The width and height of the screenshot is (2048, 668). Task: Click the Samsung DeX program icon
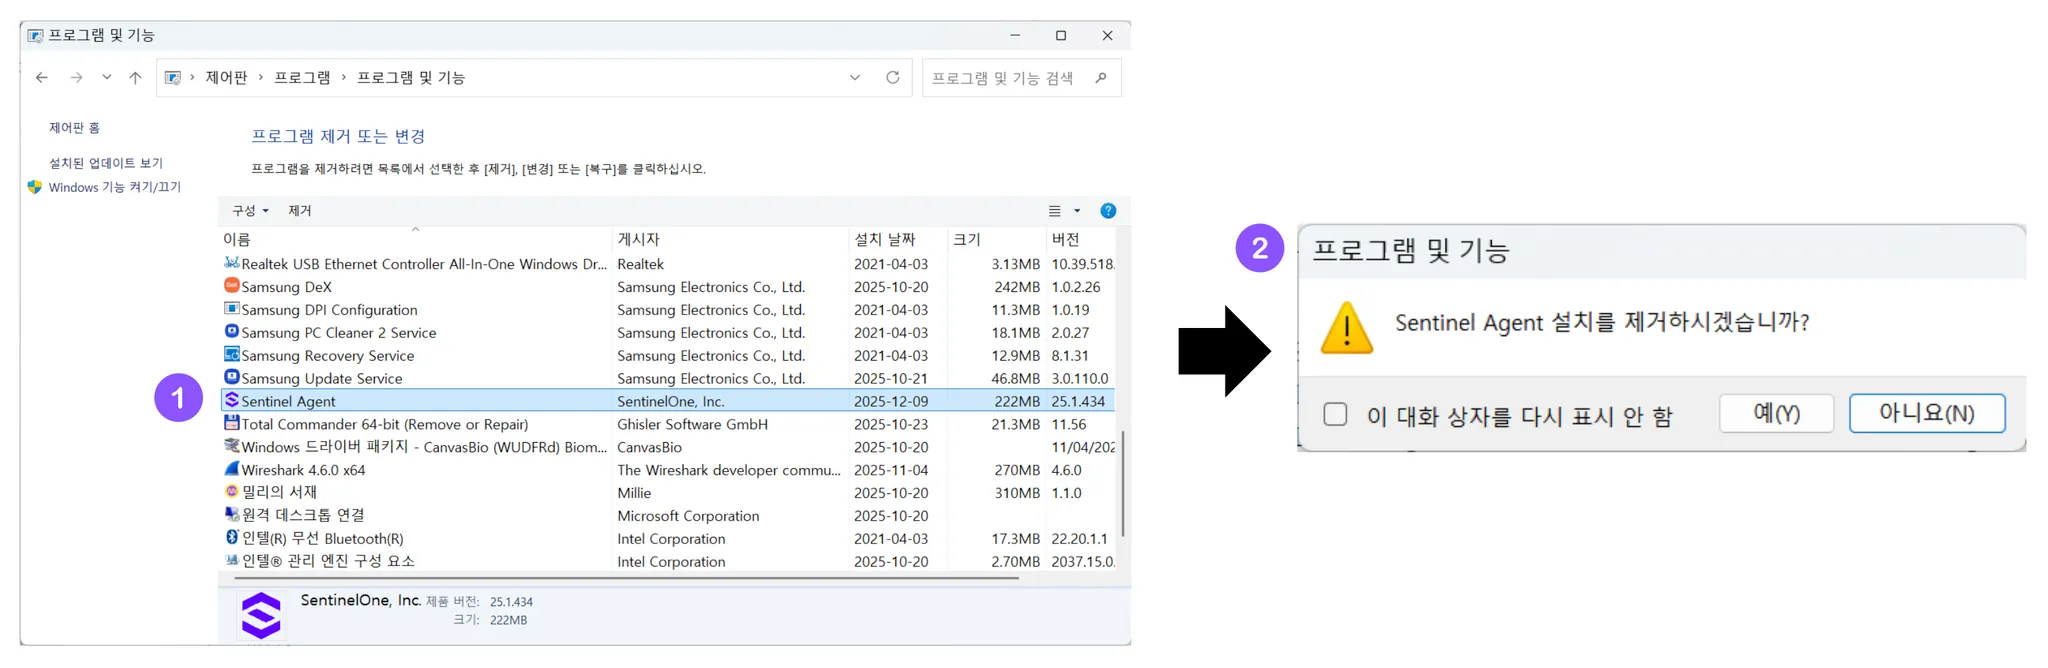click(x=231, y=286)
